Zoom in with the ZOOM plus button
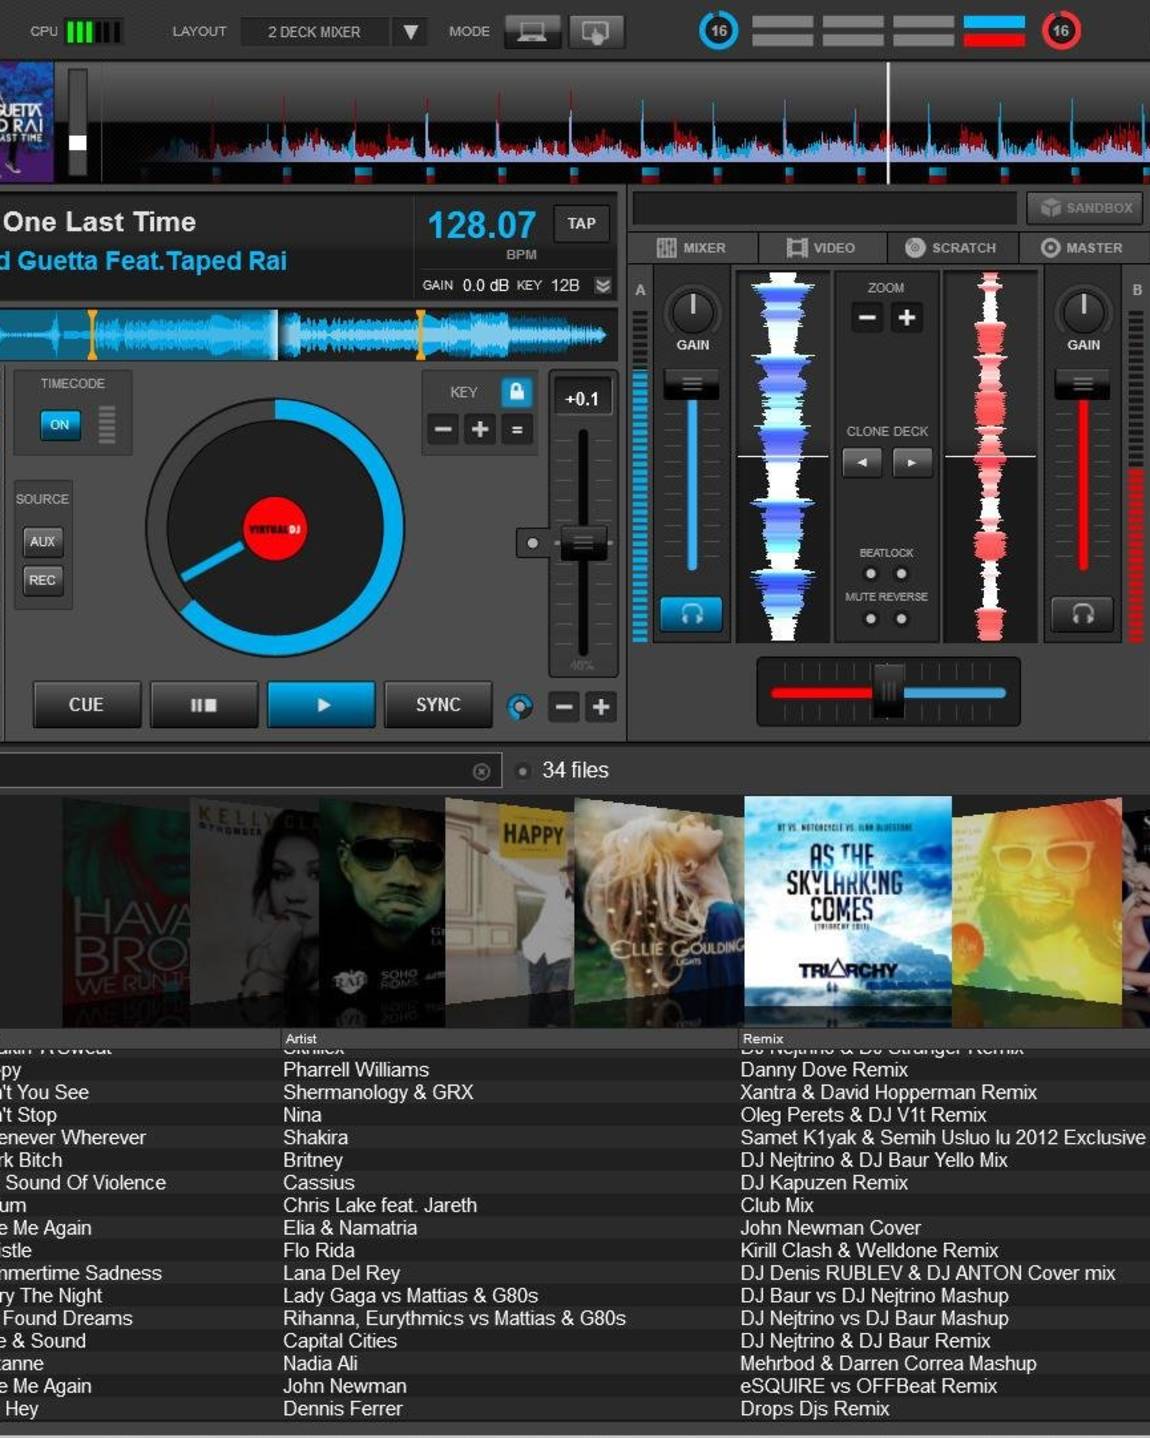 [907, 318]
